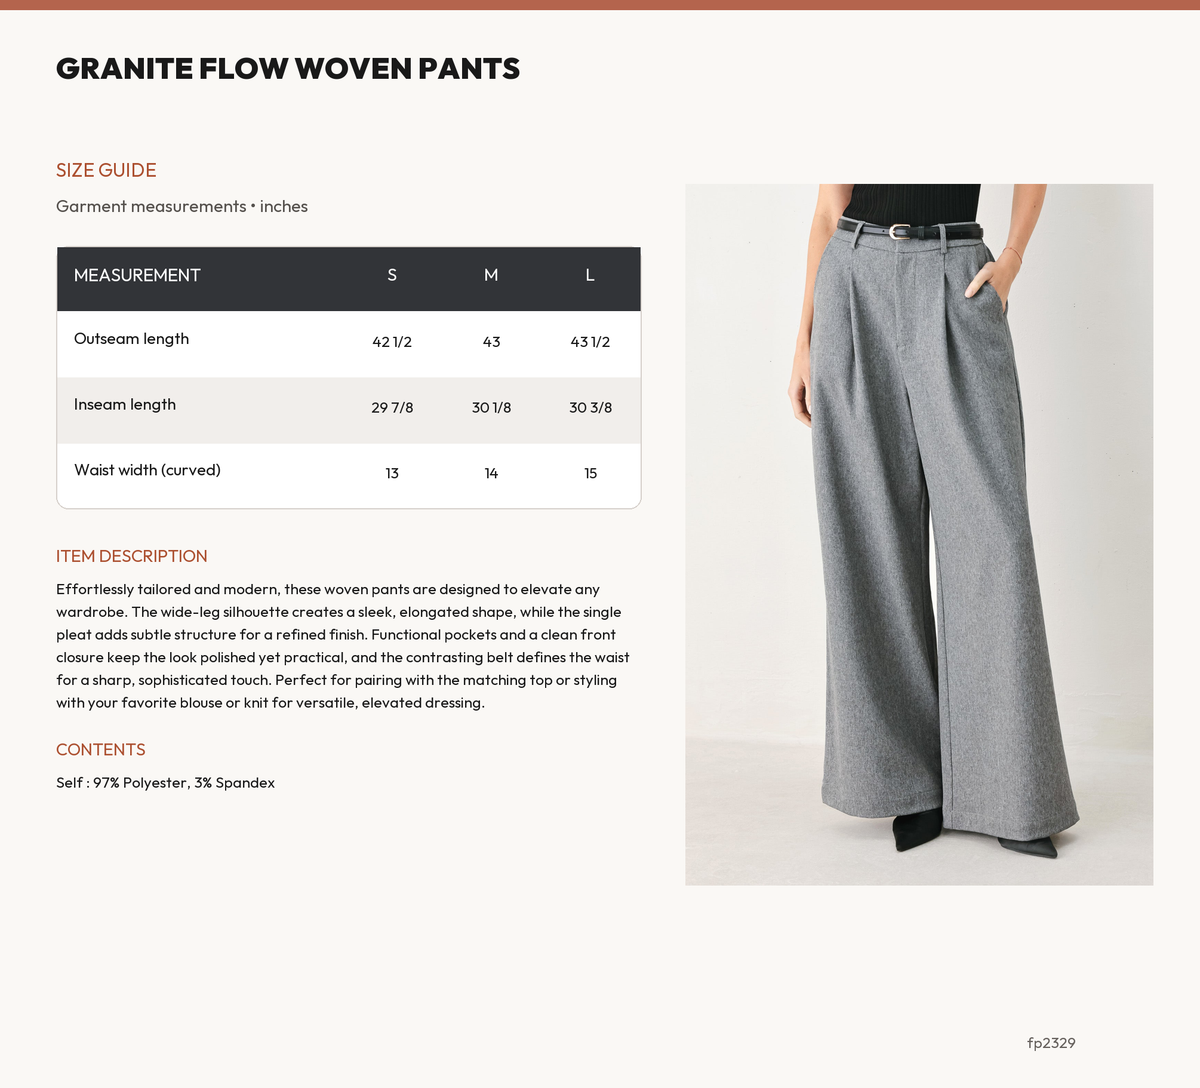Click waist width value 14

pyautogui.click(x=491, y=473)
